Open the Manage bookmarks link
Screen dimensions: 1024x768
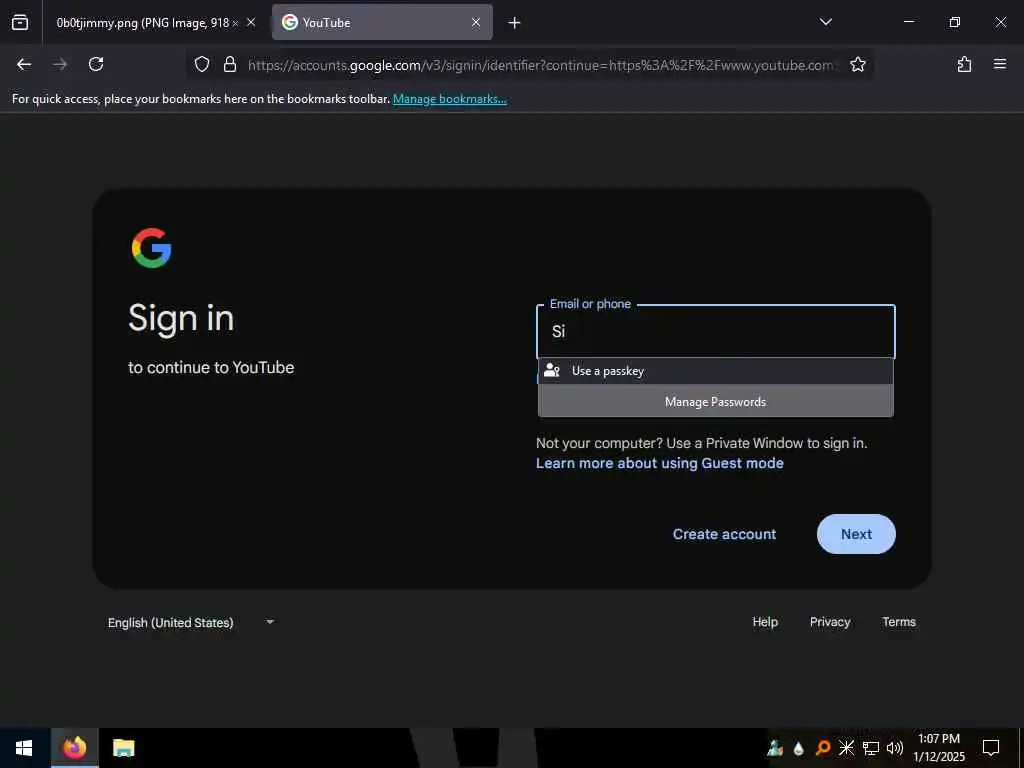(x=449, y=99)
